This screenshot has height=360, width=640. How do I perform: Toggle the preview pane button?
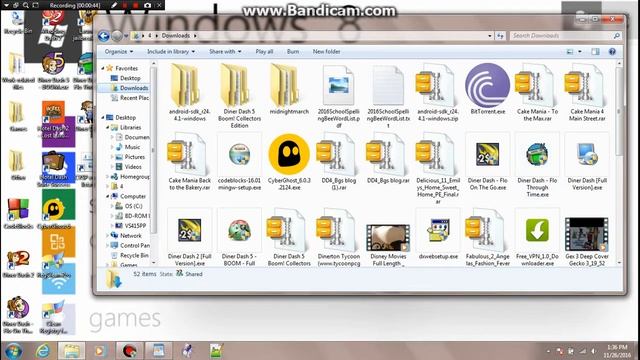(x=596, y=52)
